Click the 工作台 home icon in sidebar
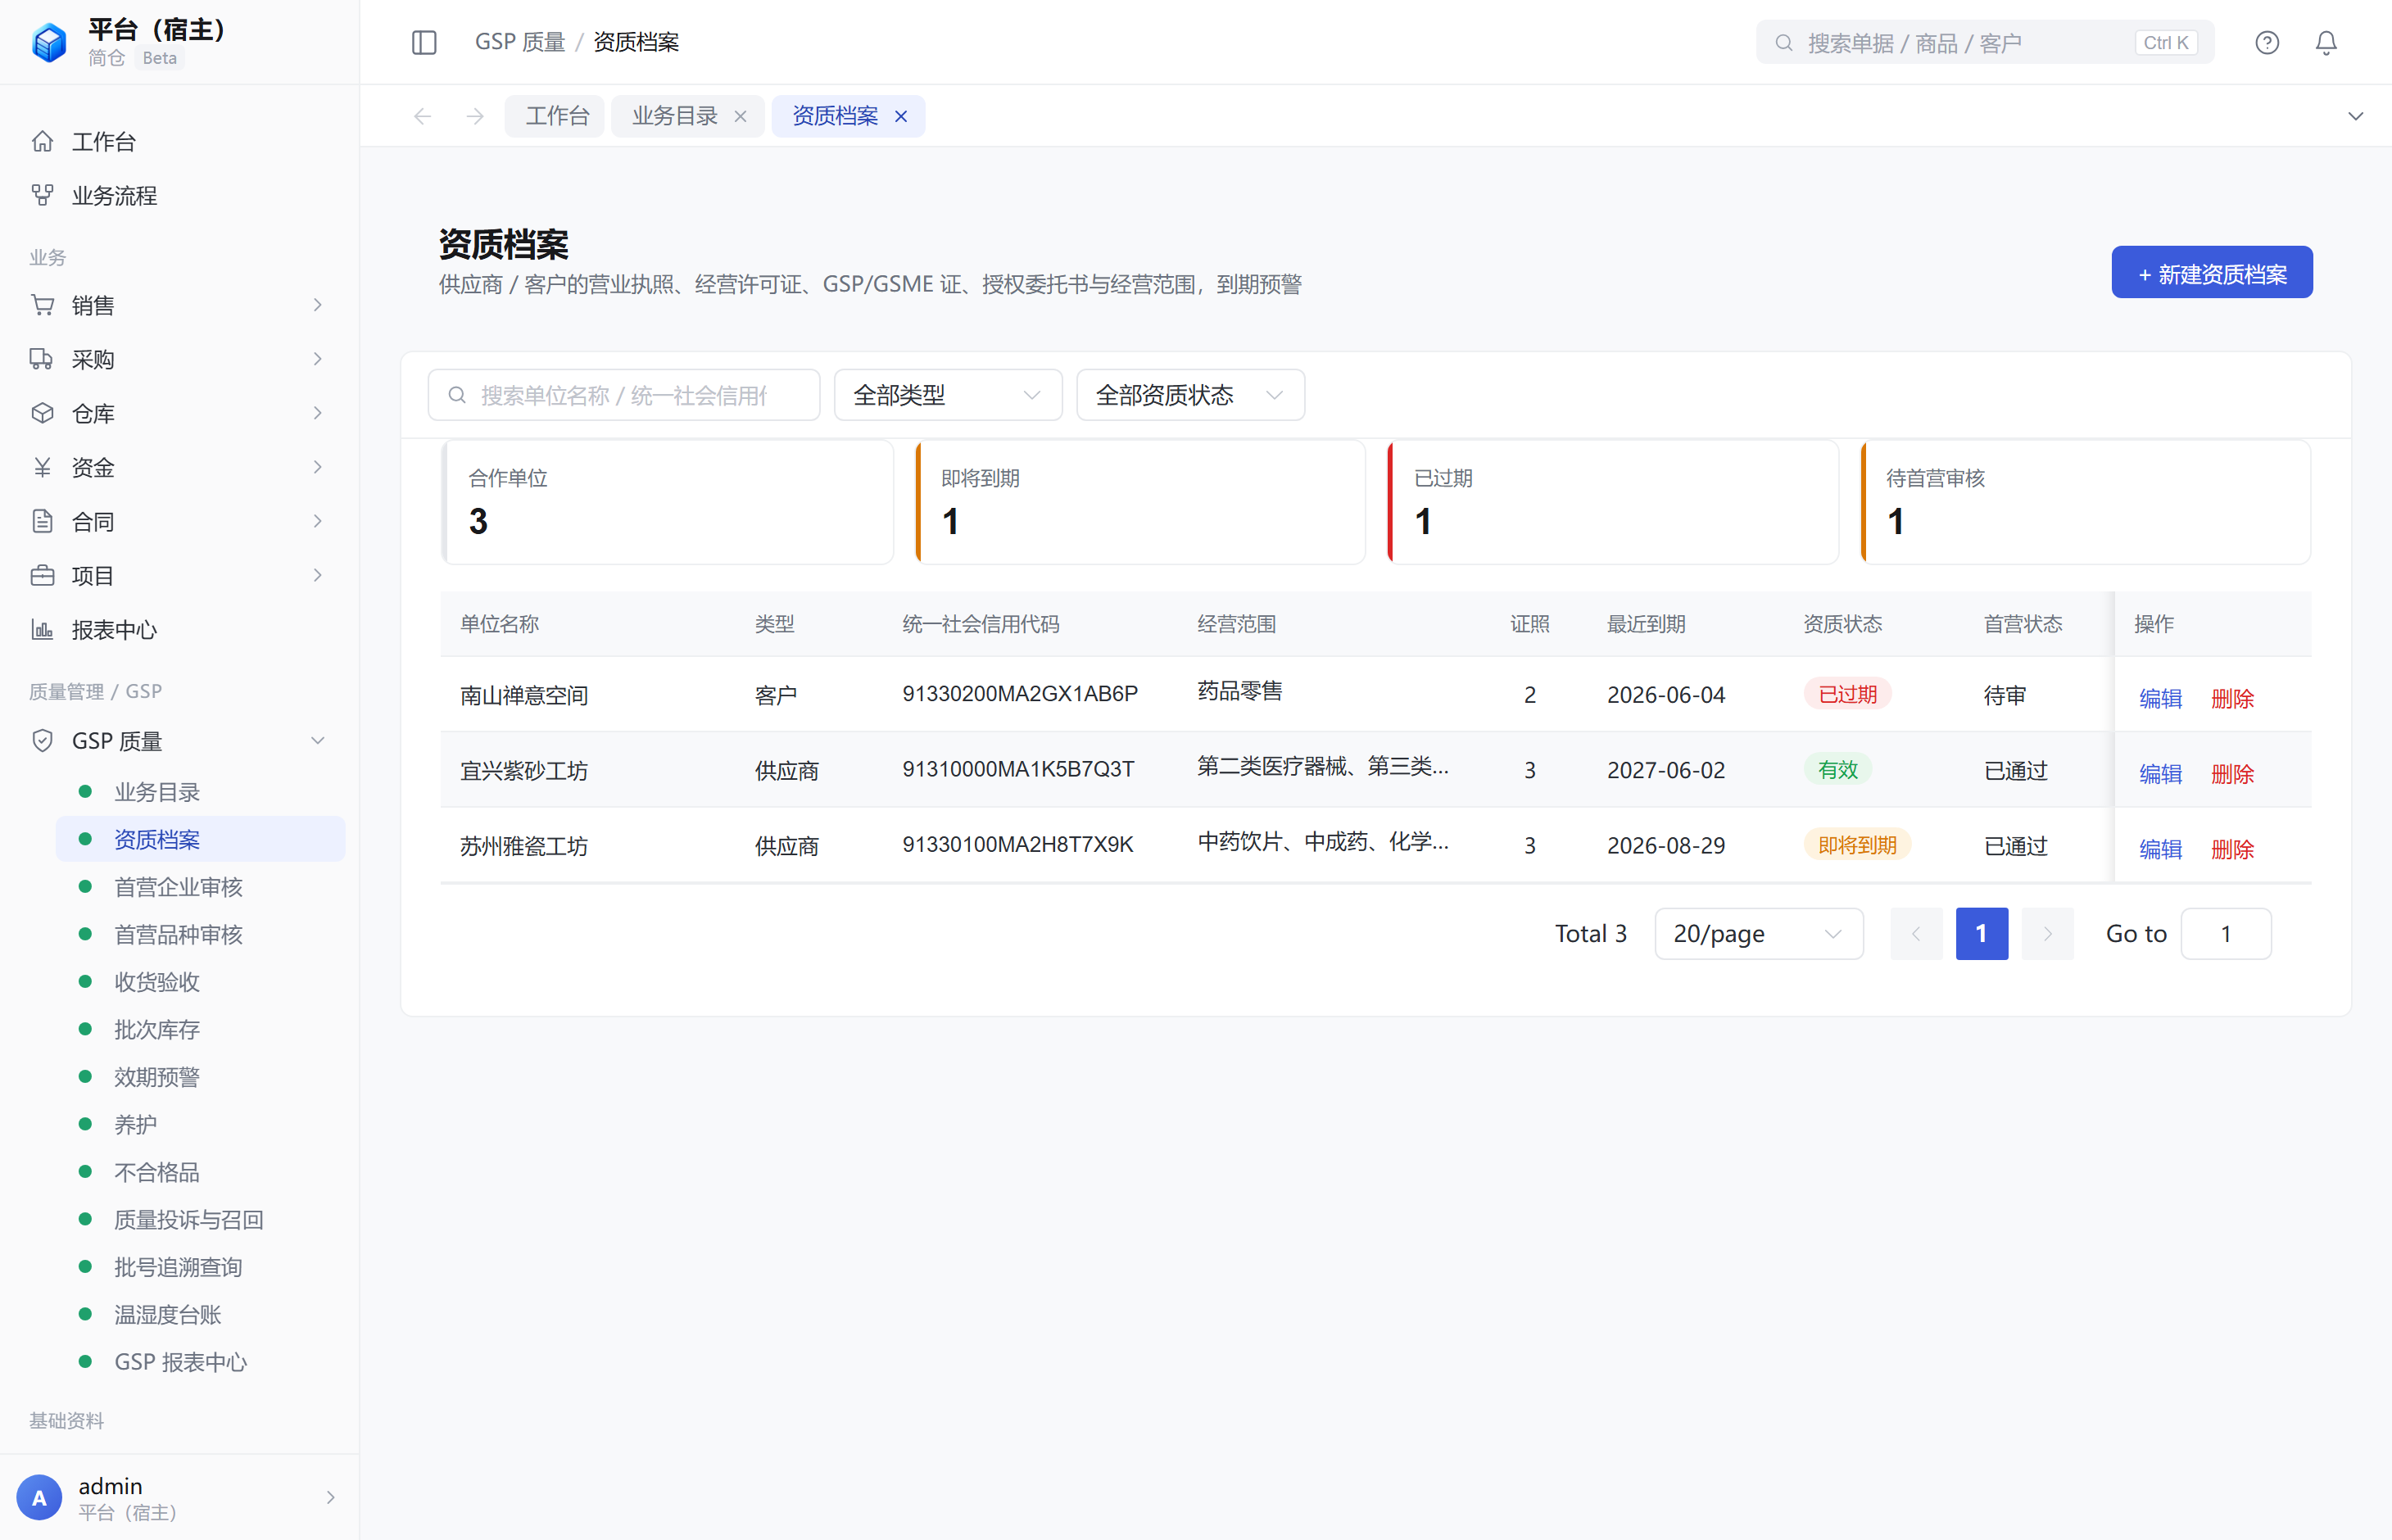This screenshot has height=1540, width=2392. point(42,141)
